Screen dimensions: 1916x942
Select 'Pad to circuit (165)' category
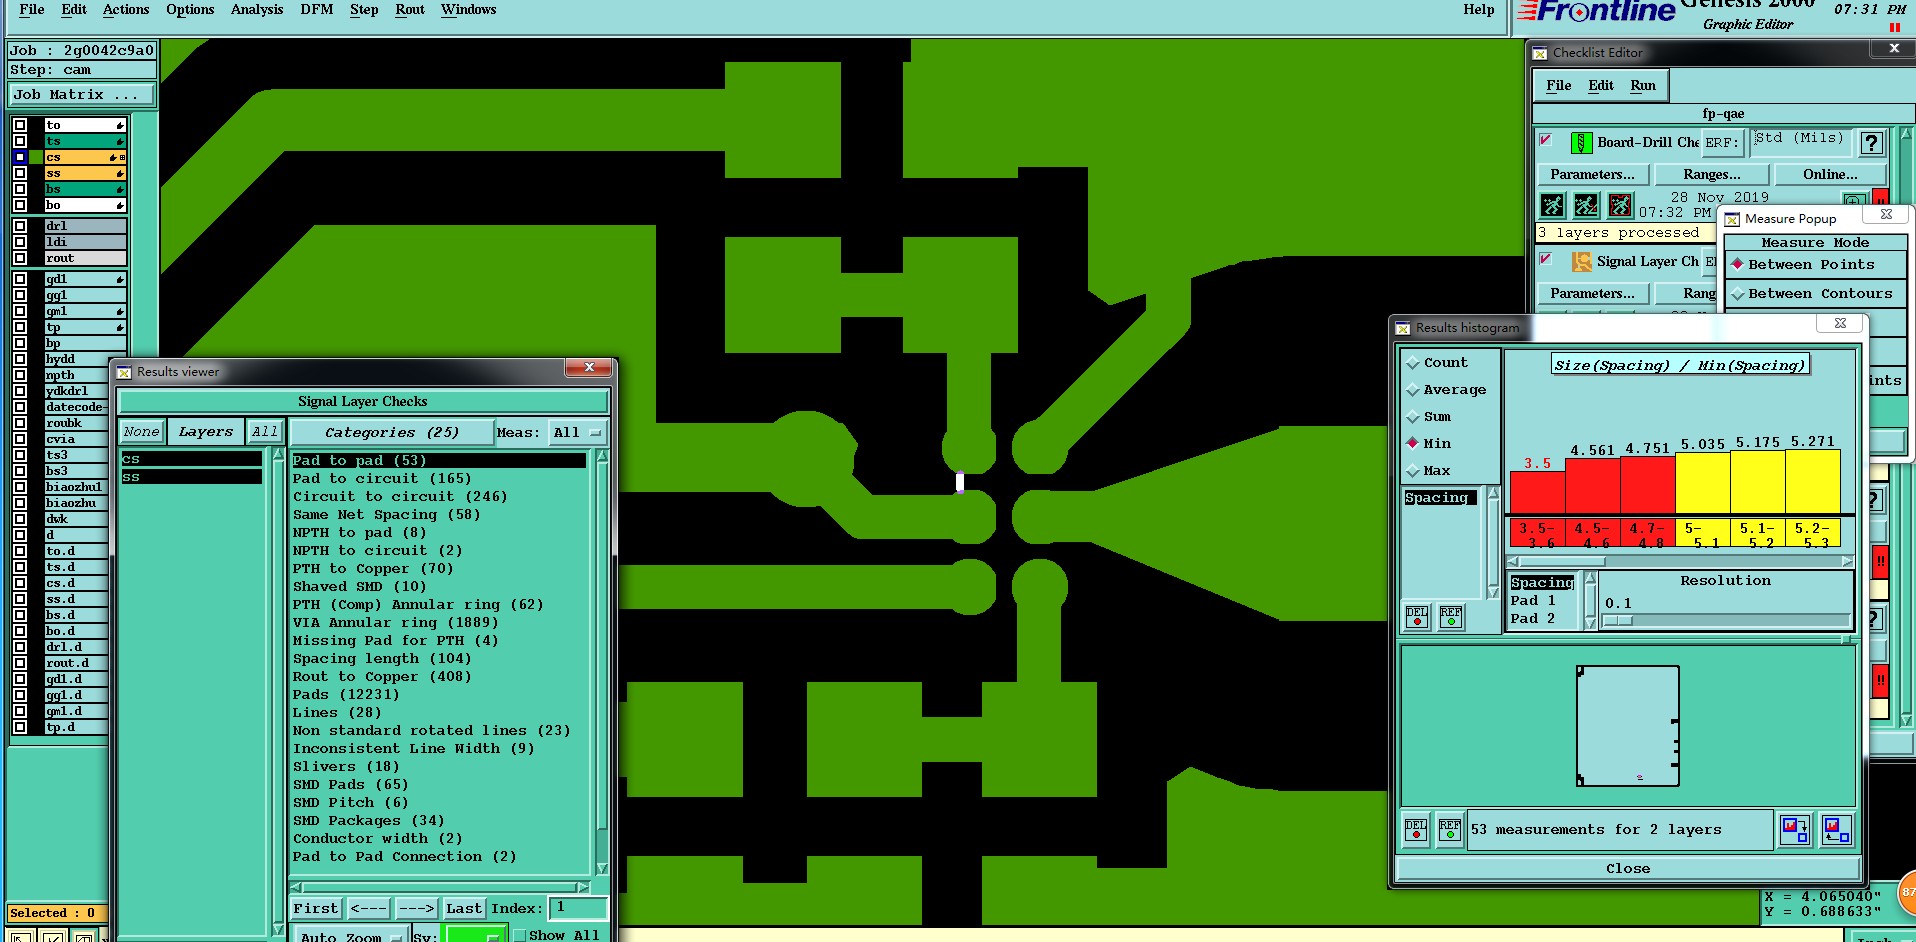click(382, 479)
